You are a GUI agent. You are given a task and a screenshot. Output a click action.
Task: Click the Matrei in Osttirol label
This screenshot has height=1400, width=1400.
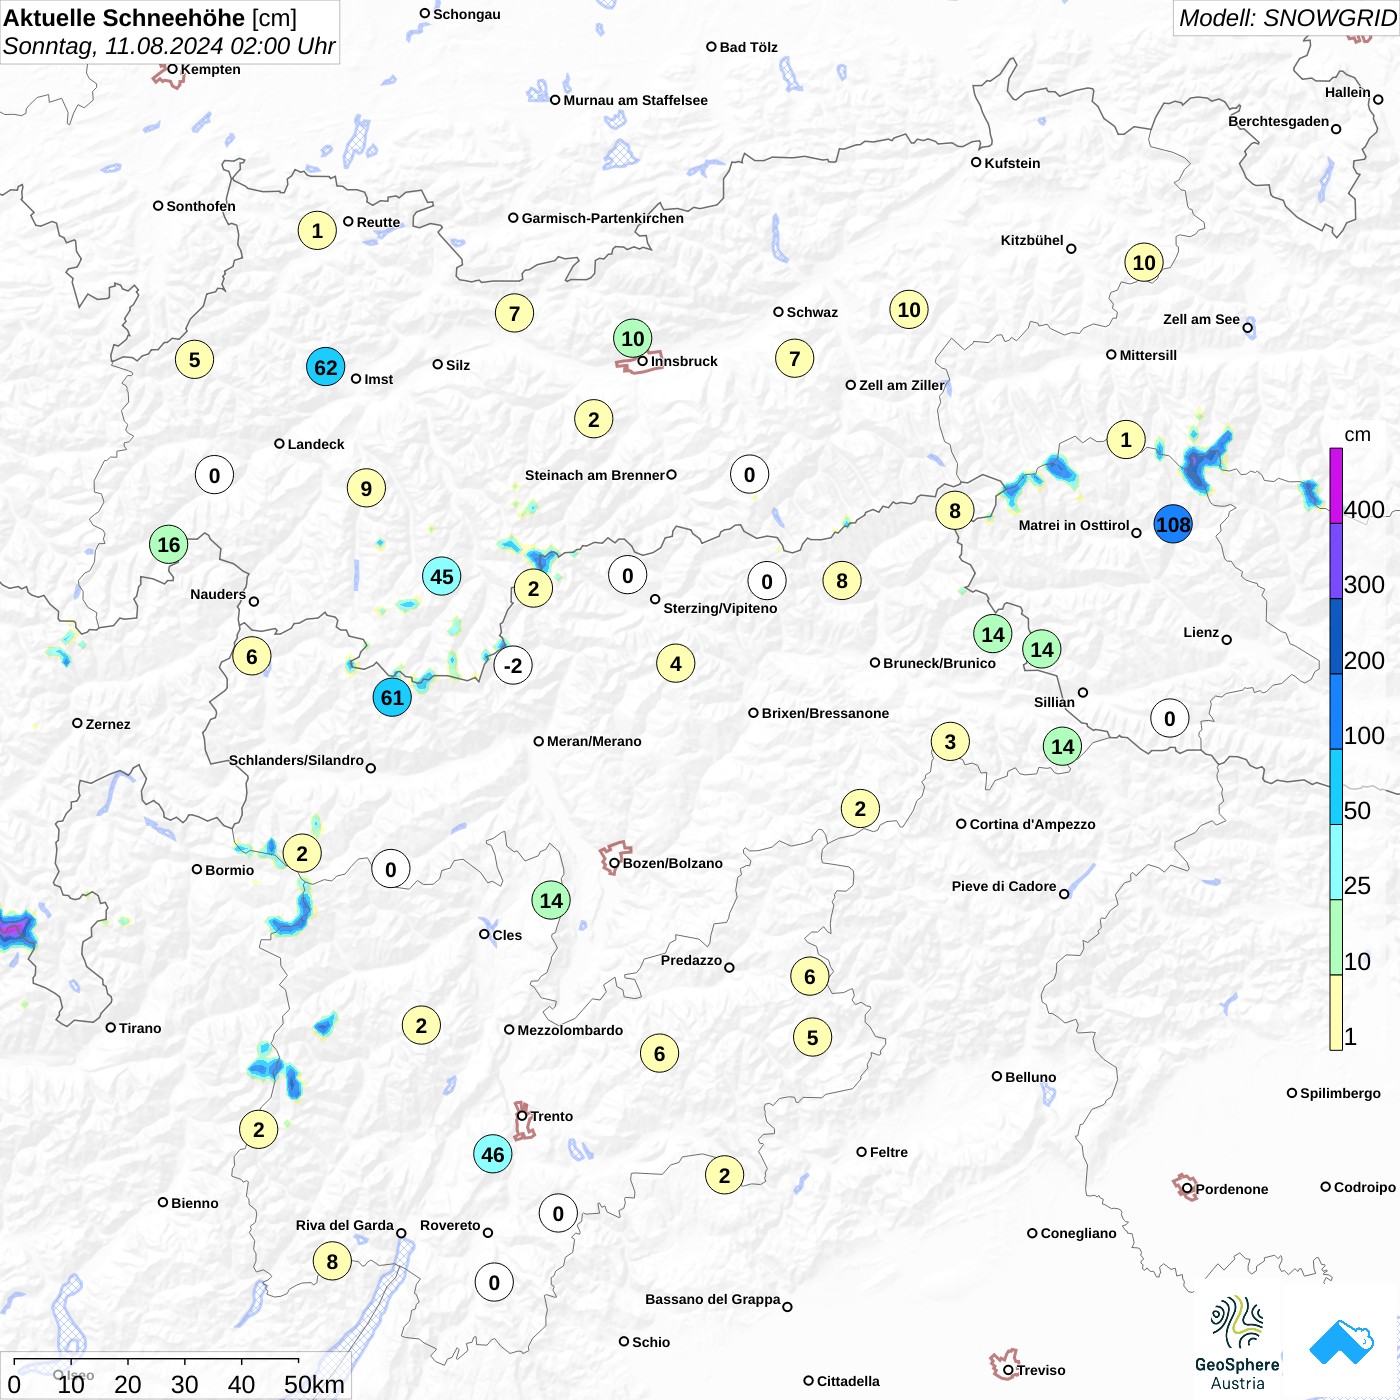[1074, 525]
